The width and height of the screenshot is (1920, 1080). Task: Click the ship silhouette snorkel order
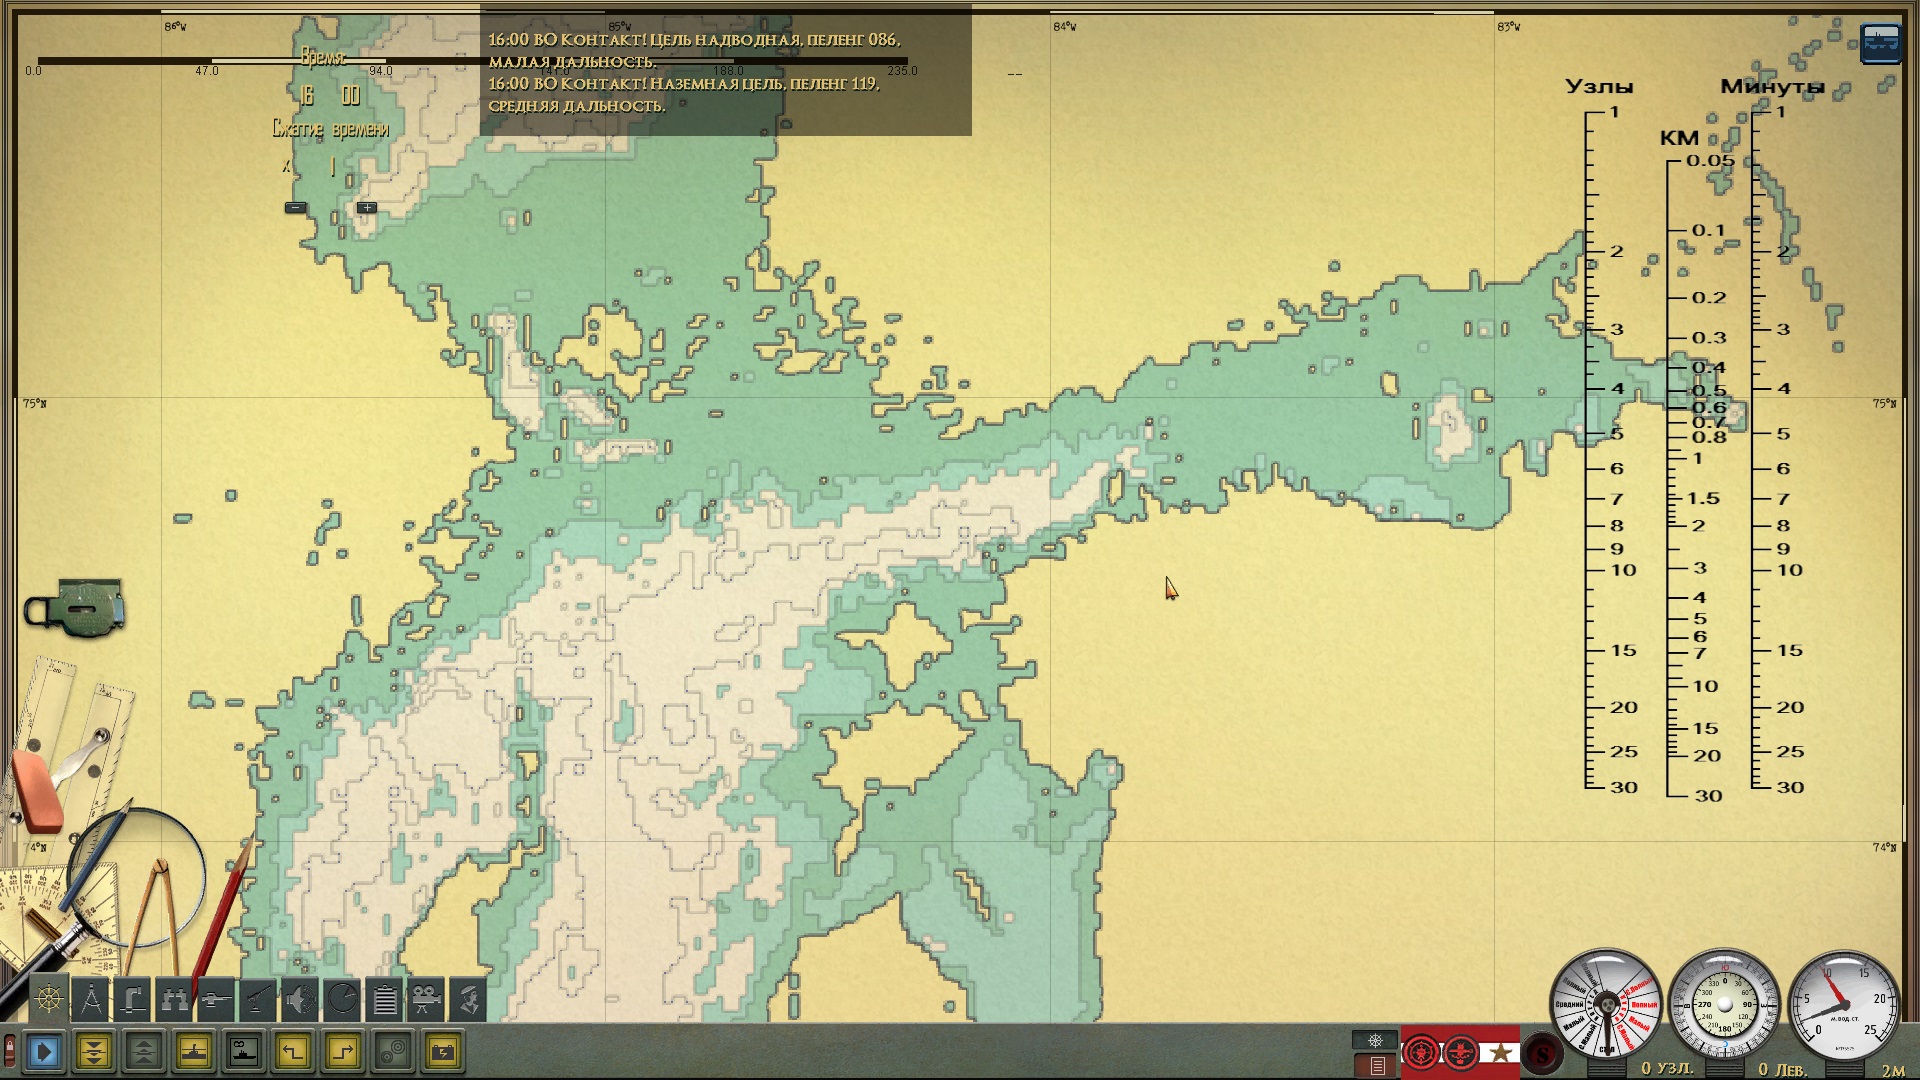point(244,1052)
